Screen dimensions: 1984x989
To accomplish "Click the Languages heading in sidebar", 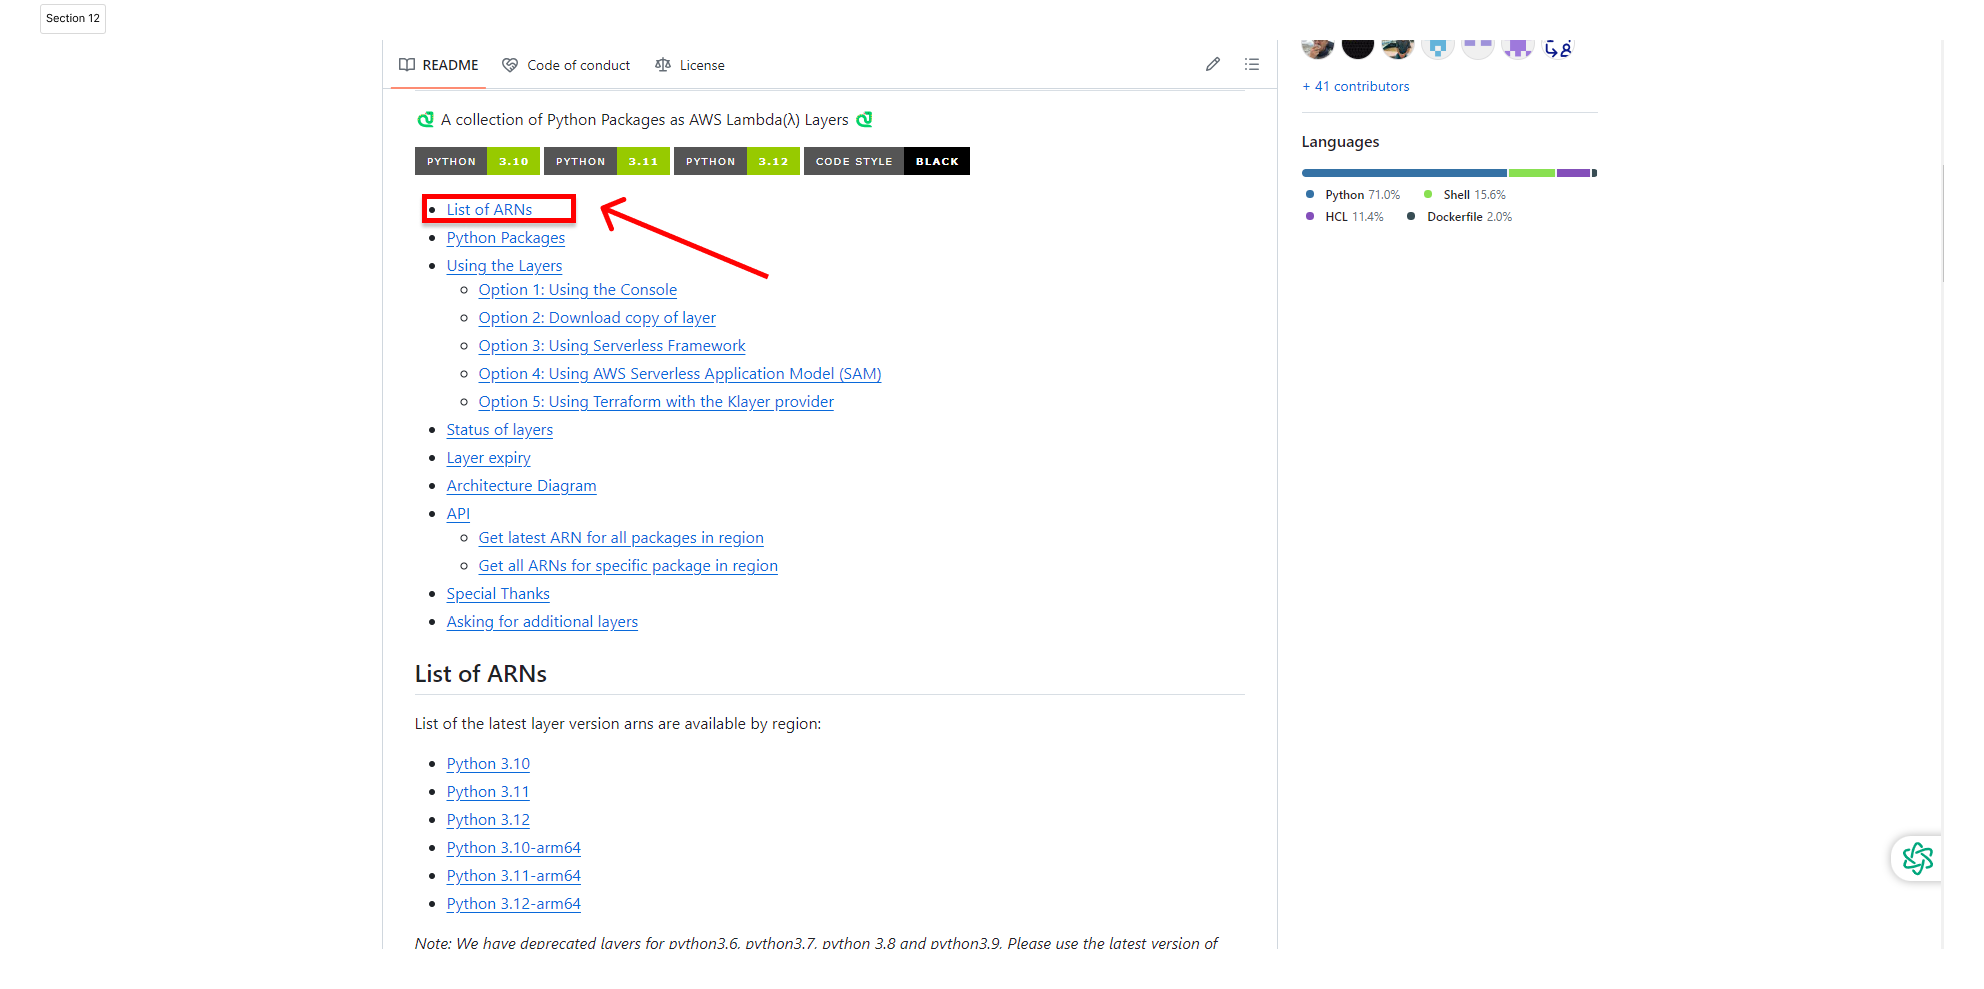I will pyautogui.click(x=1340, y=142).
